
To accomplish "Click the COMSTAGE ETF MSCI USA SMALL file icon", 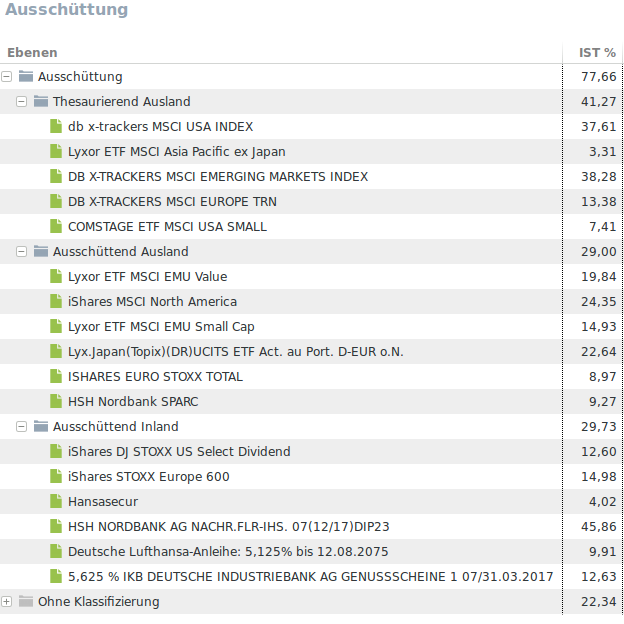I will pos(56,226).
